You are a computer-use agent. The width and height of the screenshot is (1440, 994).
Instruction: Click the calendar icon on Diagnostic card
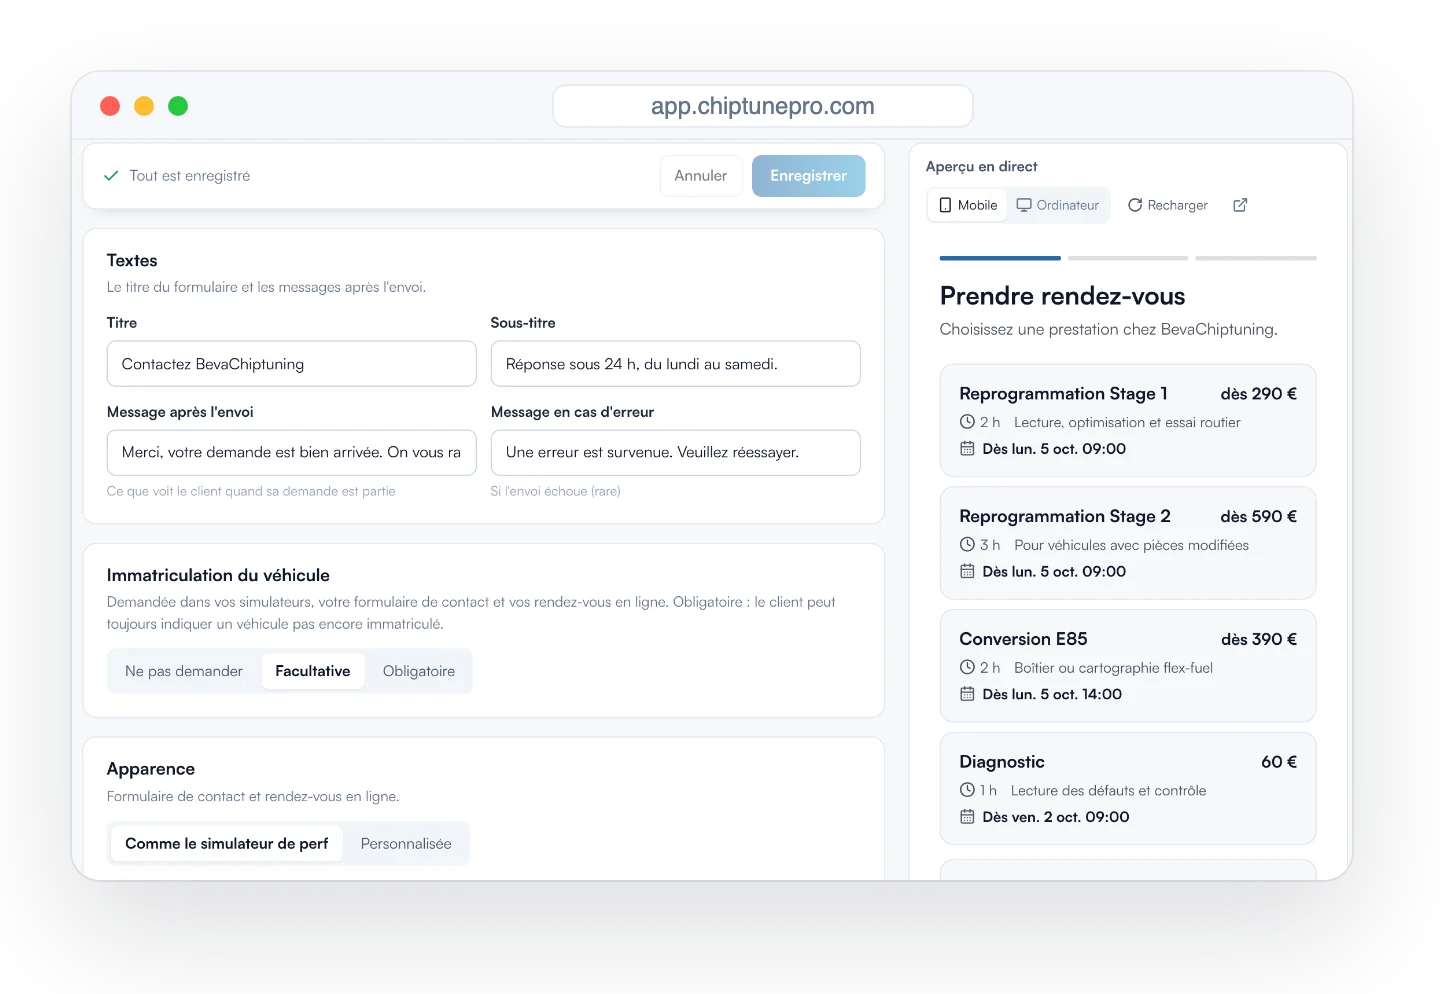(967, 817)
